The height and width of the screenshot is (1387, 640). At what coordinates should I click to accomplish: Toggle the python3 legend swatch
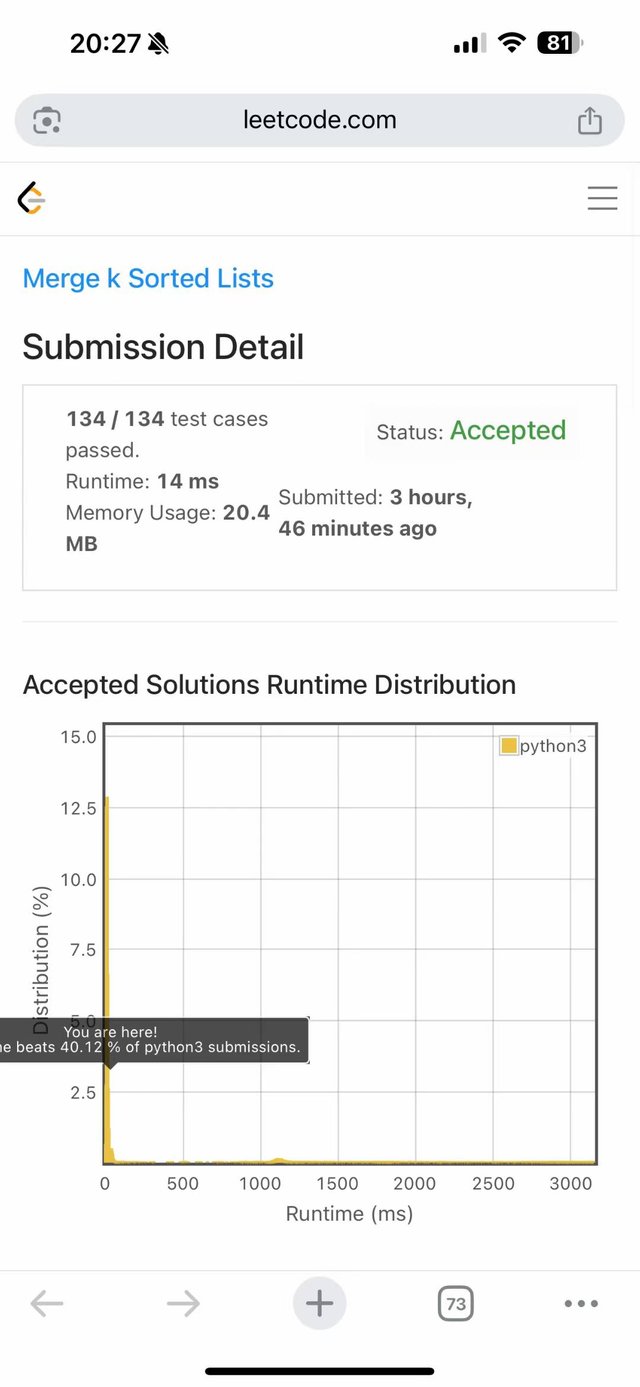[508, 746]
